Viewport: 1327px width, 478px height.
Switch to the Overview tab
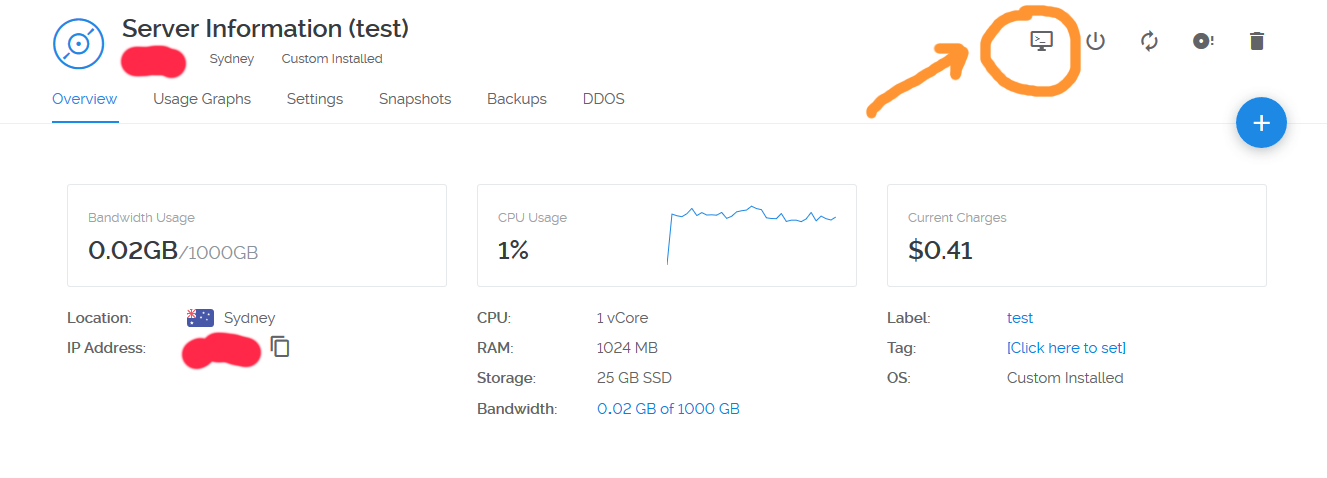point(85,99)
